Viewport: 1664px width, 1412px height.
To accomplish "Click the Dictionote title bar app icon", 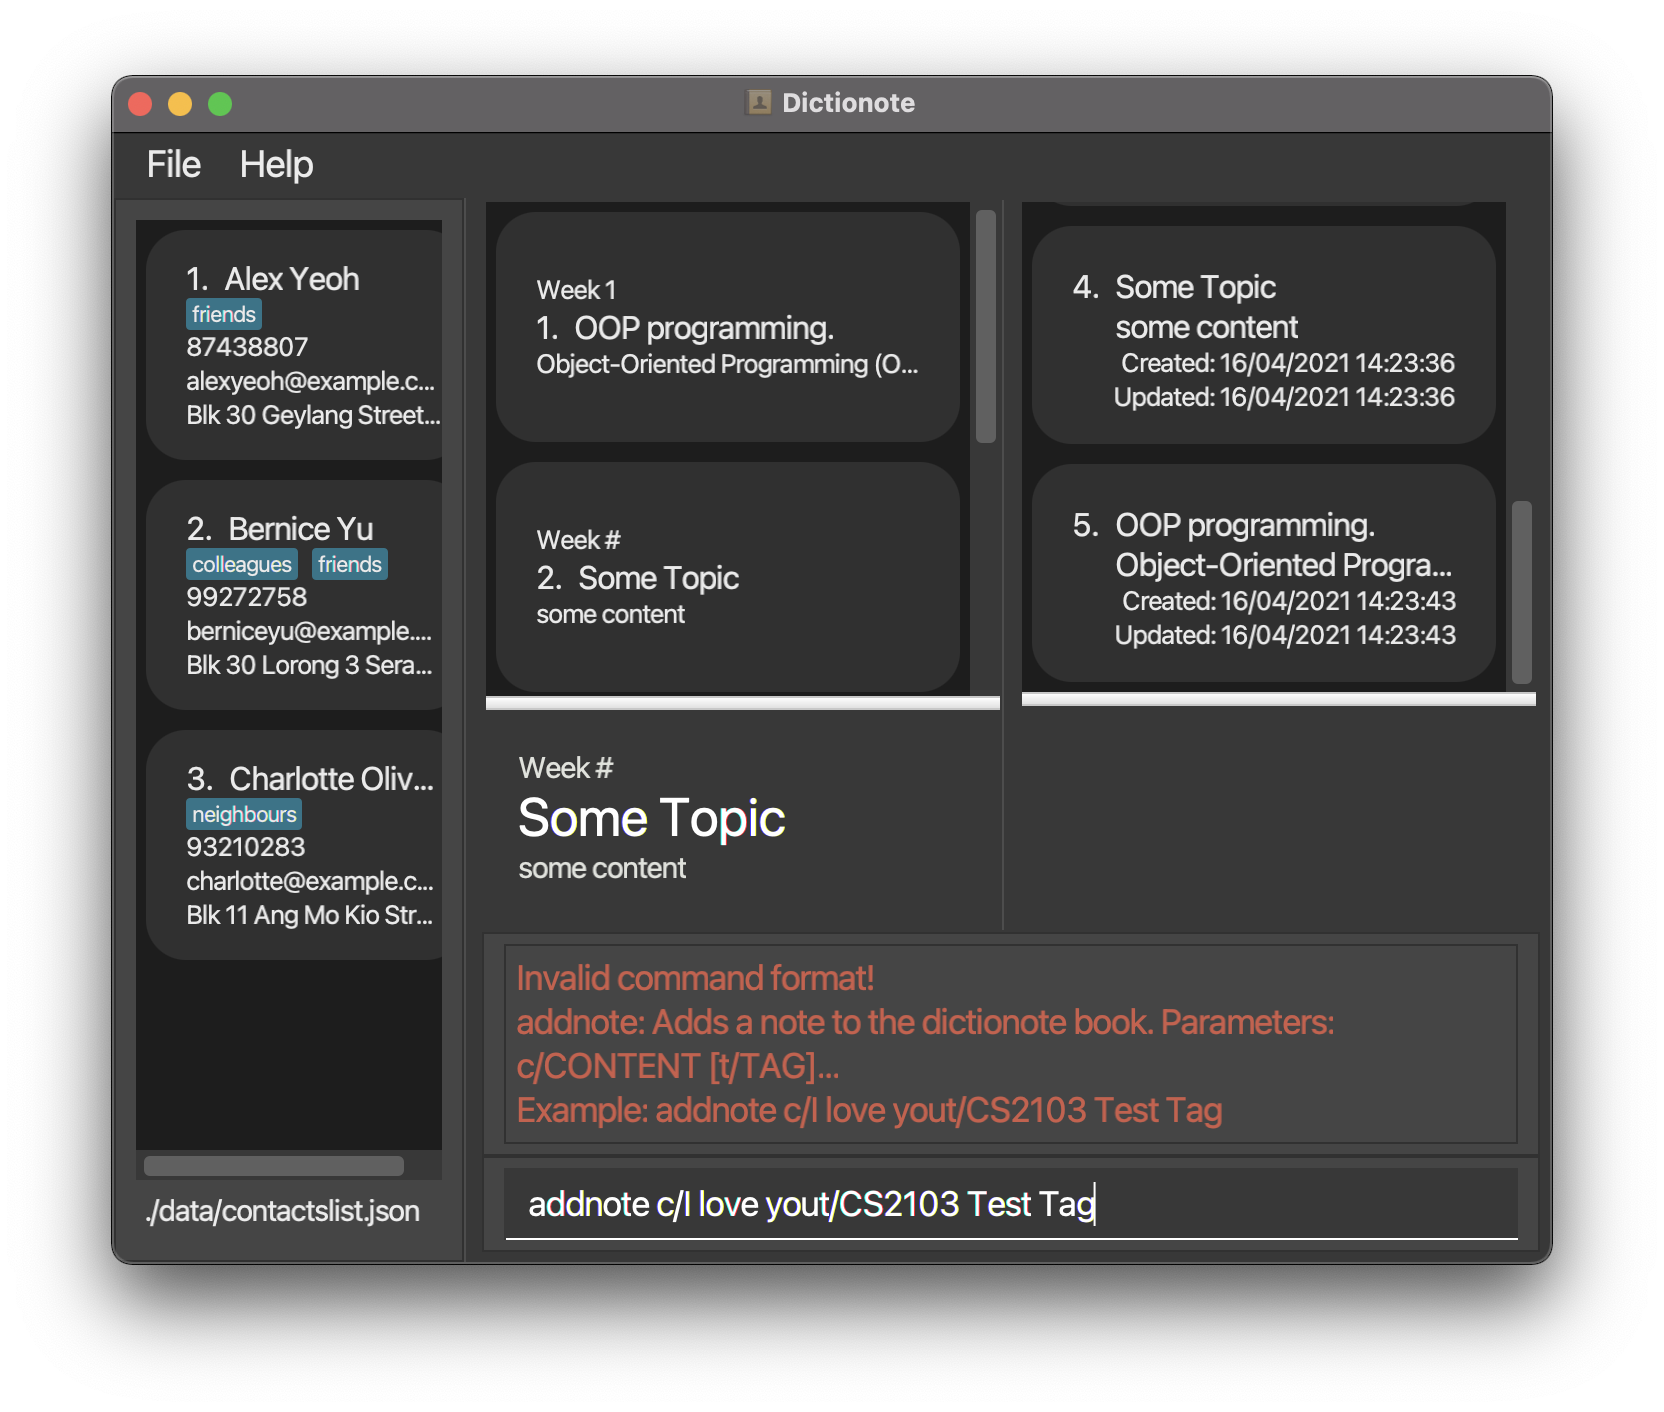I will click(759, 102).
